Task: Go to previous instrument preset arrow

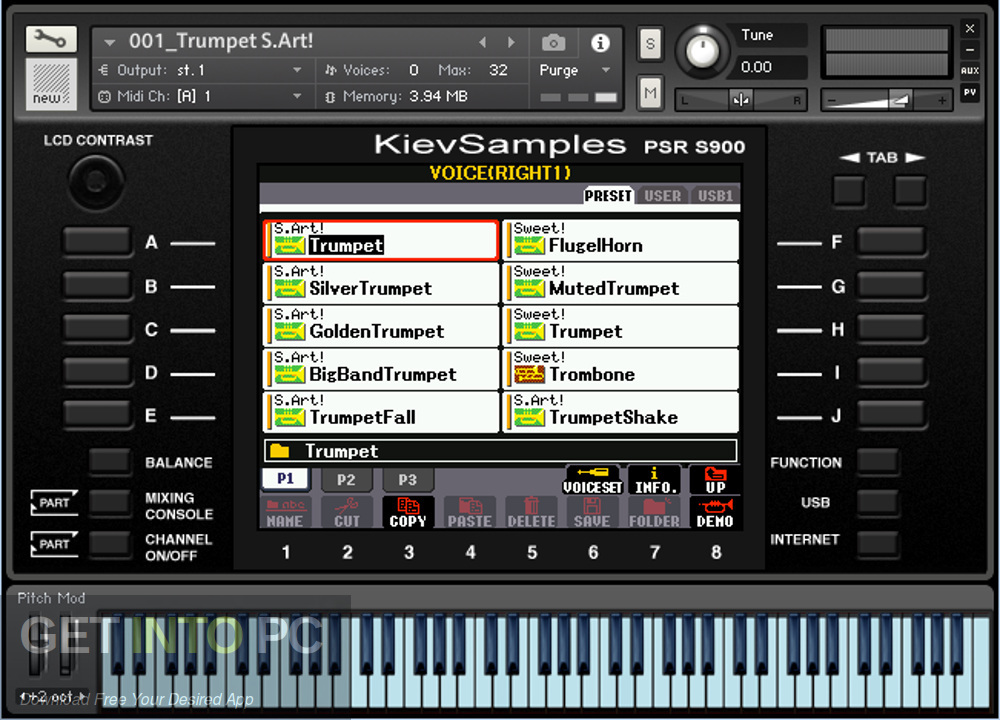Action: coord(482,42)
